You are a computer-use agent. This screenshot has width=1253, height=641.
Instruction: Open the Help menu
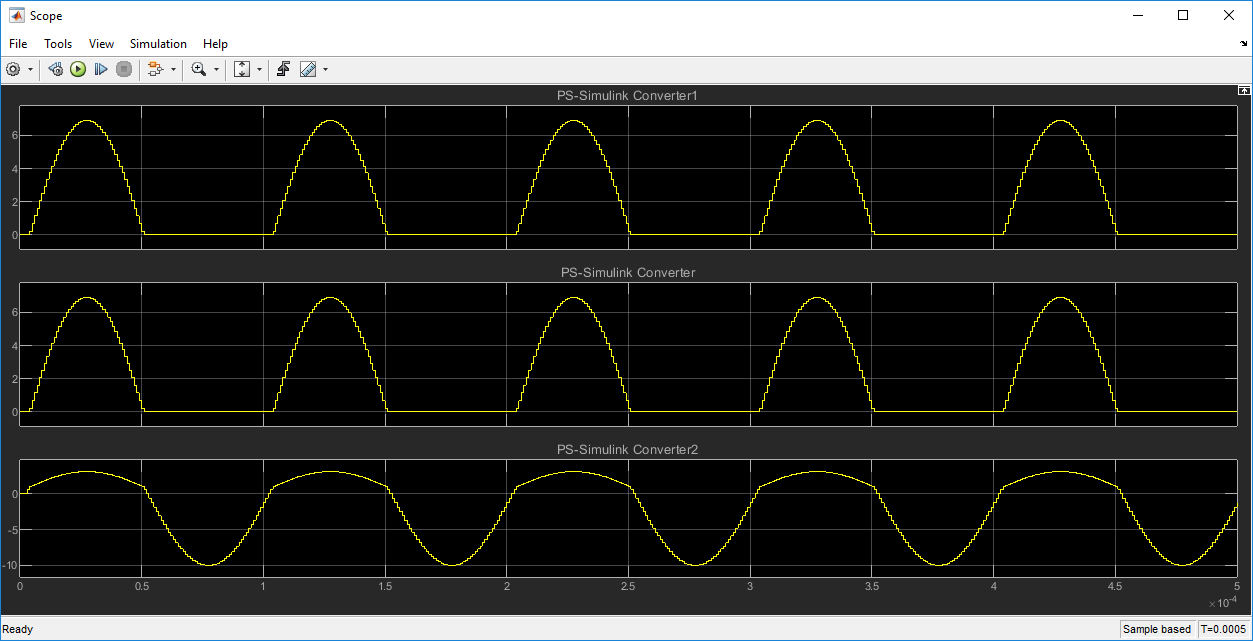tap(215, 44)
